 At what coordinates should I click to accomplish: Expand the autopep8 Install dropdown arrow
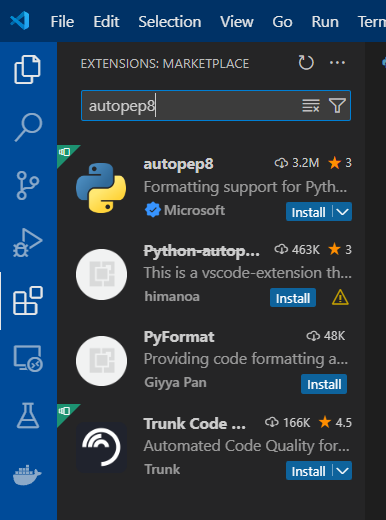pos(342,212)
